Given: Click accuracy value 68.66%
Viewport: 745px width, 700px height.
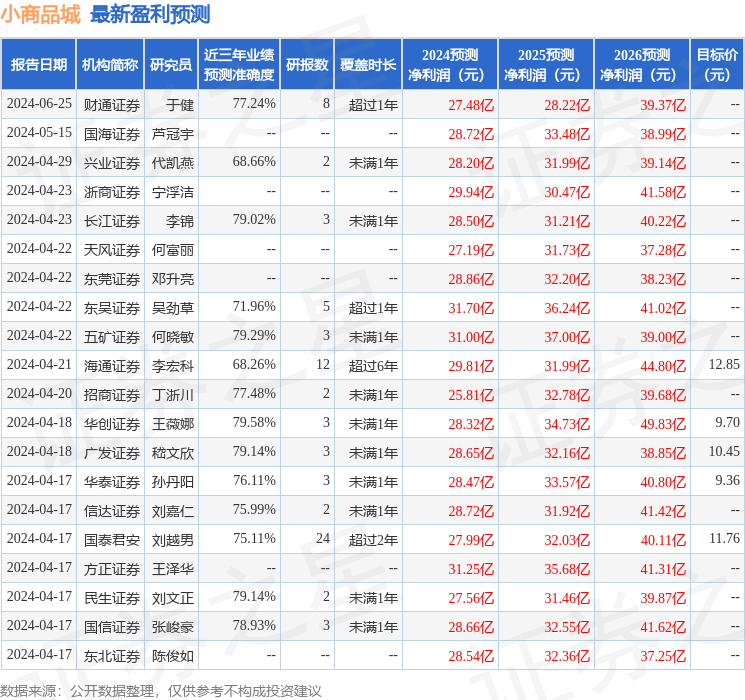Looking at the screenshot, I should click(254, 161).
